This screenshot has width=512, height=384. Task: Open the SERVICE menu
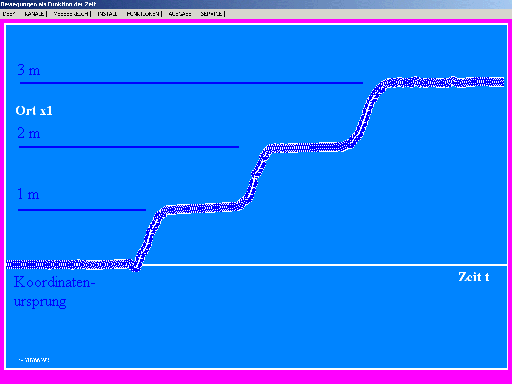pyautogui.click(x=212, y=14)
